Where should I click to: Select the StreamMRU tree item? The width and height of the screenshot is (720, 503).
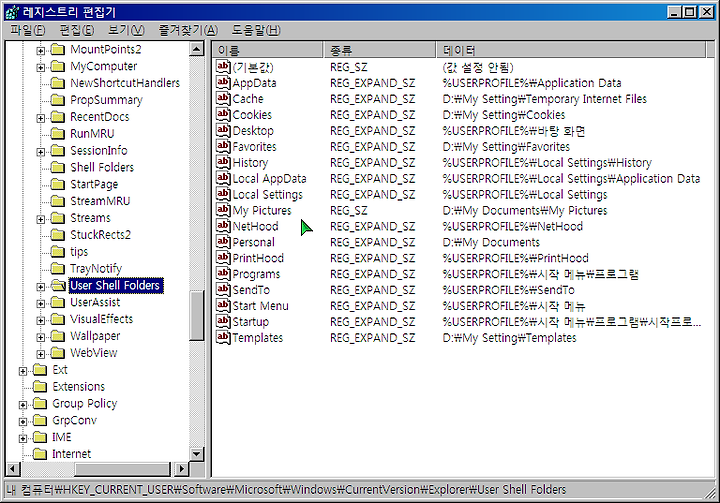point(100,201)
